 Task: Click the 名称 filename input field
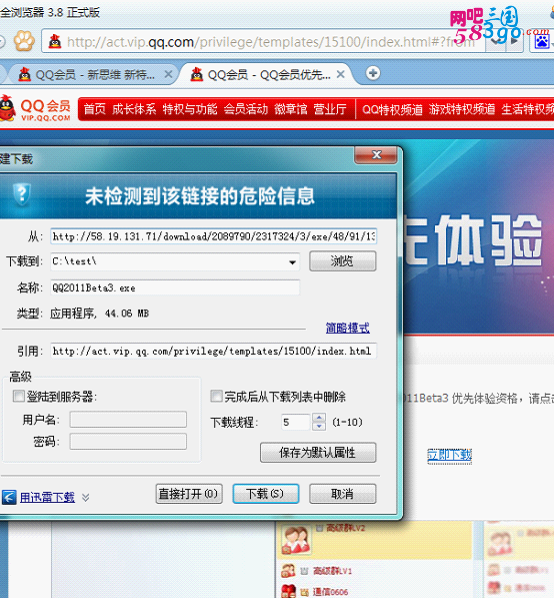point(175,288)
